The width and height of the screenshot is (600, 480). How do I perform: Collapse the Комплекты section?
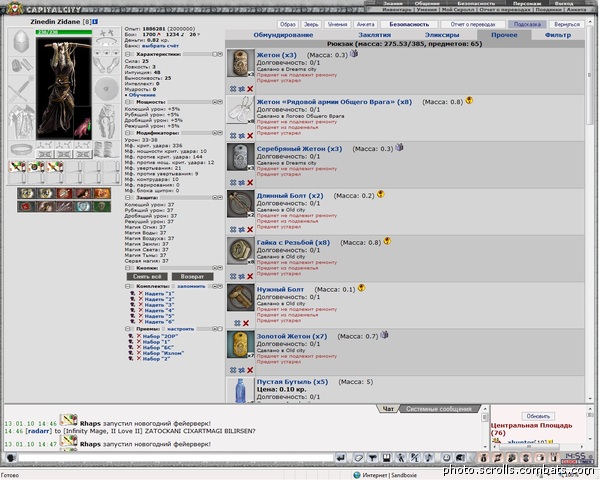tap(128, 286)
